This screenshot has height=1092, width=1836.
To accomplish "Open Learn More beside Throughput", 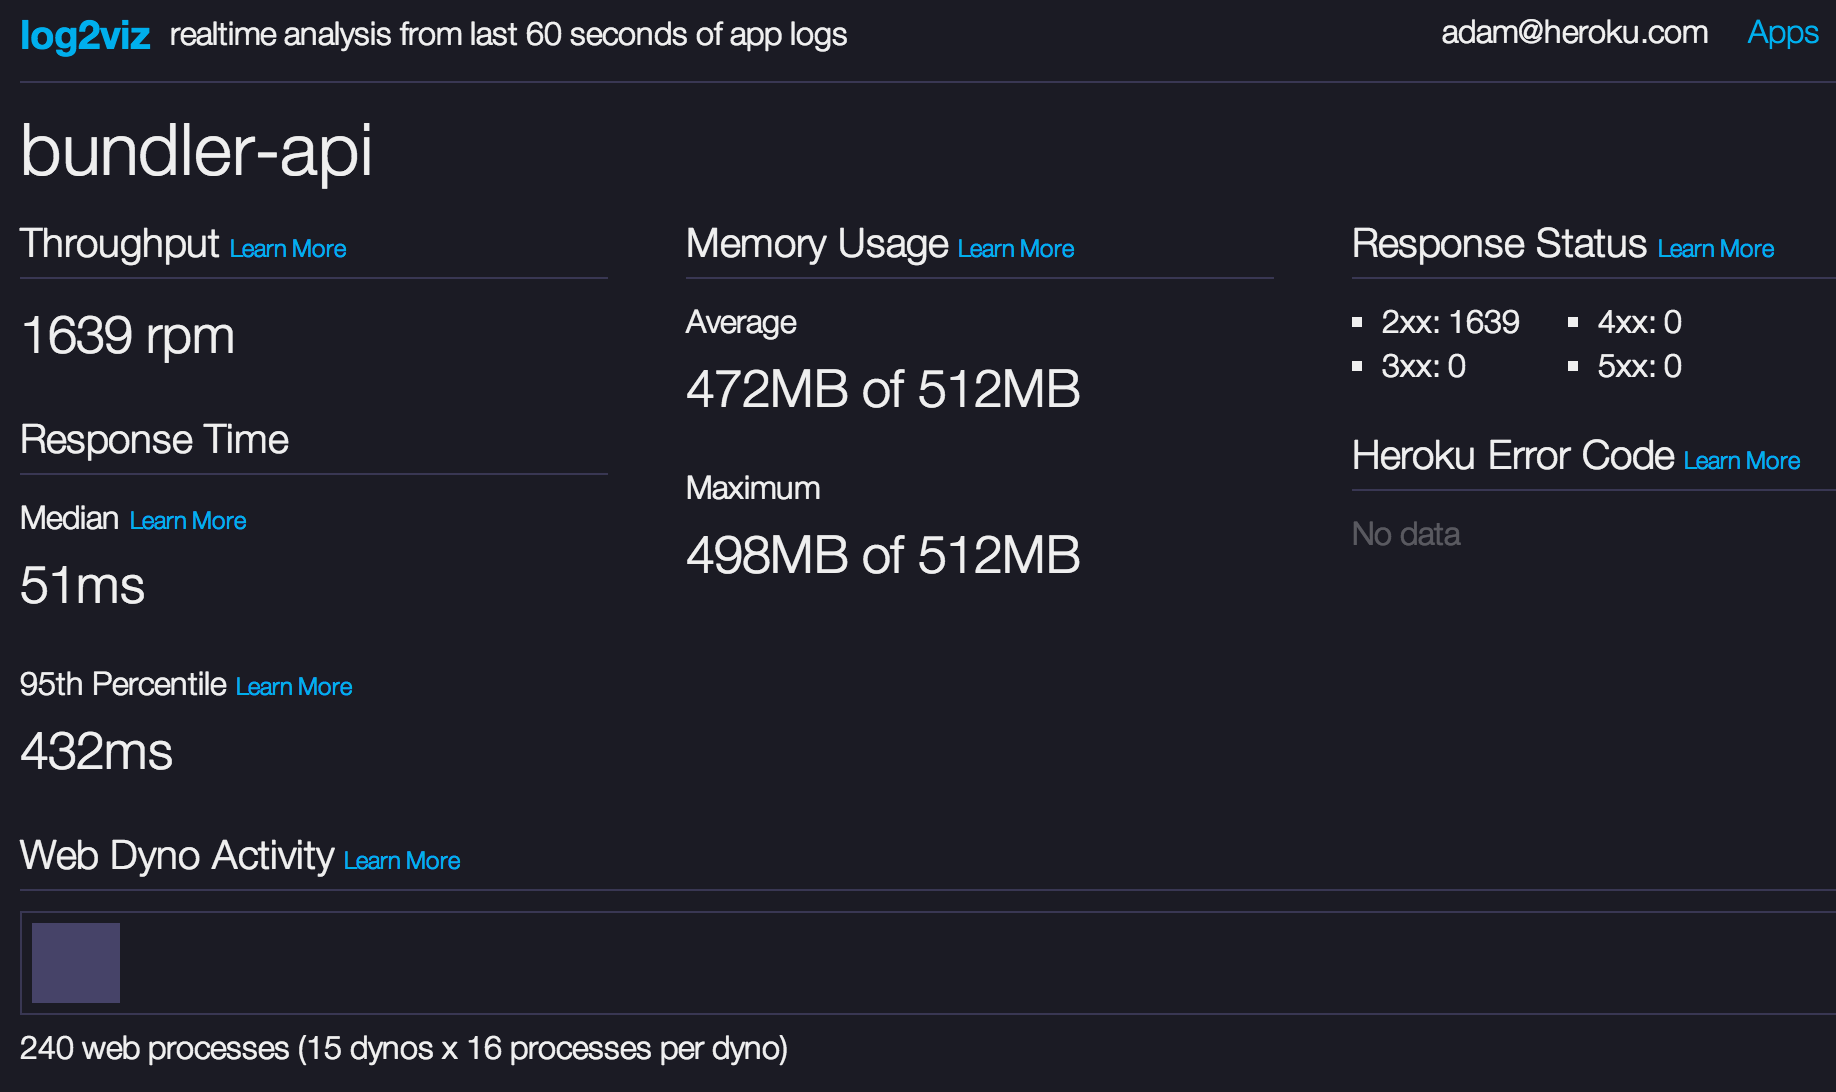I will (288, 249).
